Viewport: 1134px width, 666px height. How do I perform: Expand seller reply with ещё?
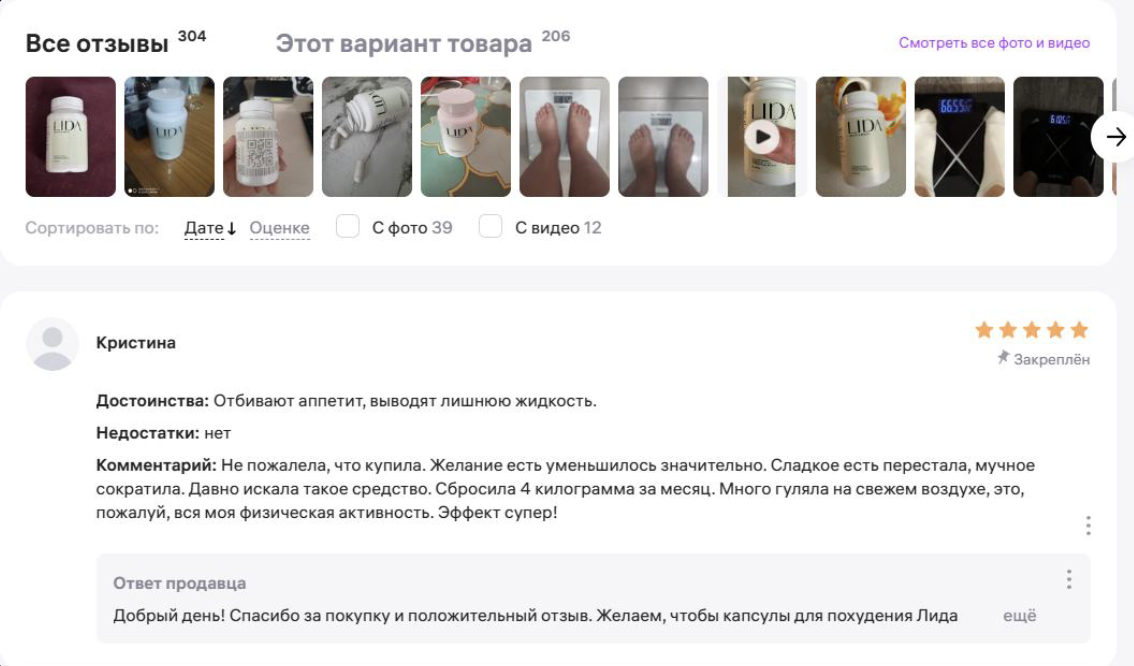point(1019,615)
